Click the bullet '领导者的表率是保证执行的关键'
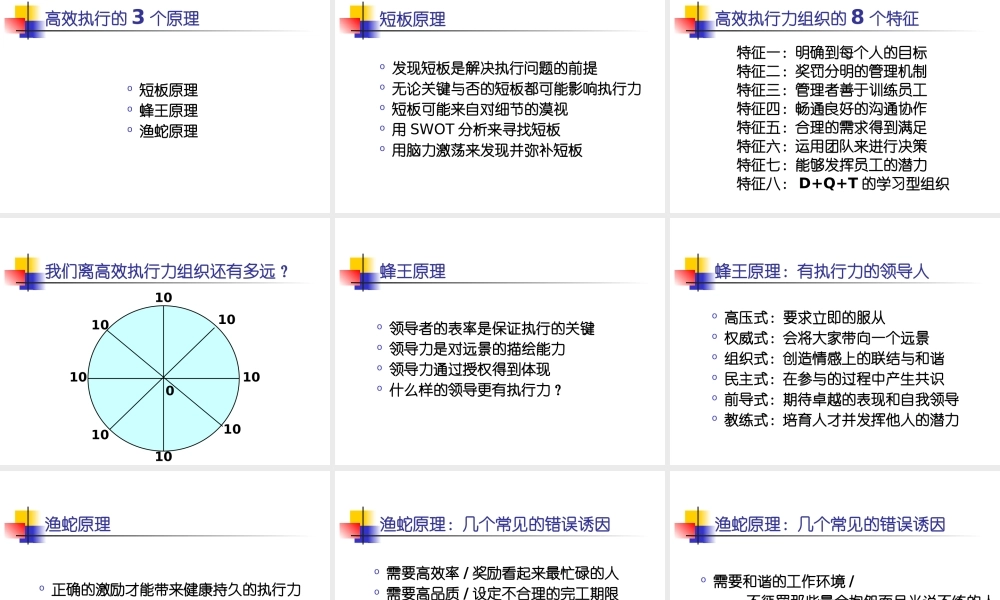Image resolution: width=1000 pixels, height=600 pixels. pos(492,328)
